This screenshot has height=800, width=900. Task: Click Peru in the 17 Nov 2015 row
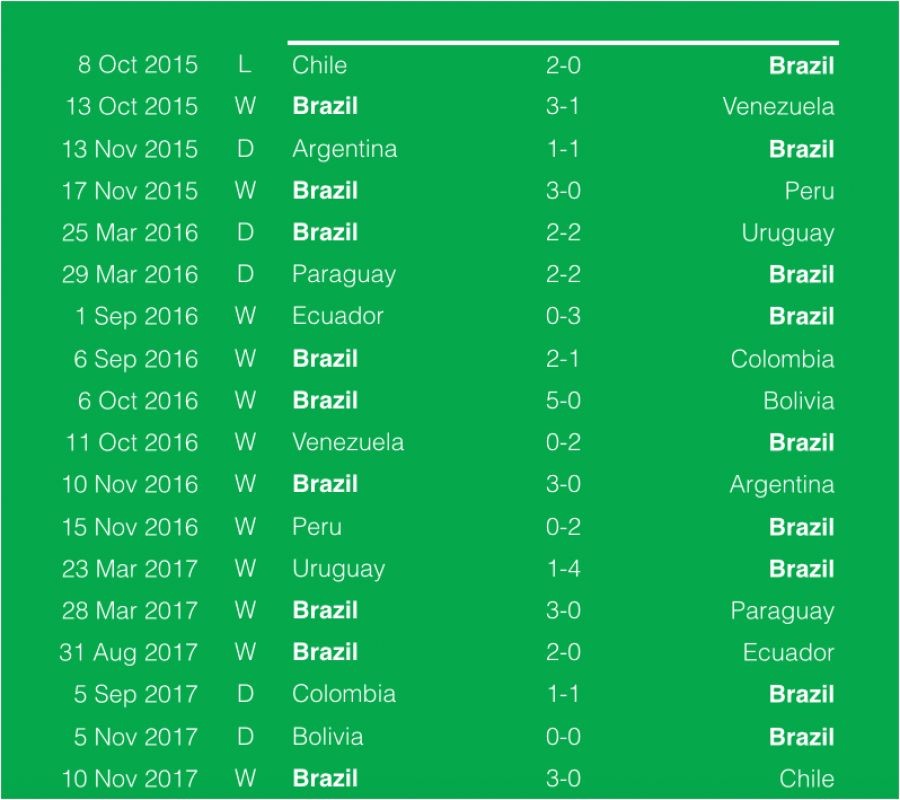(x=809, y=191)
